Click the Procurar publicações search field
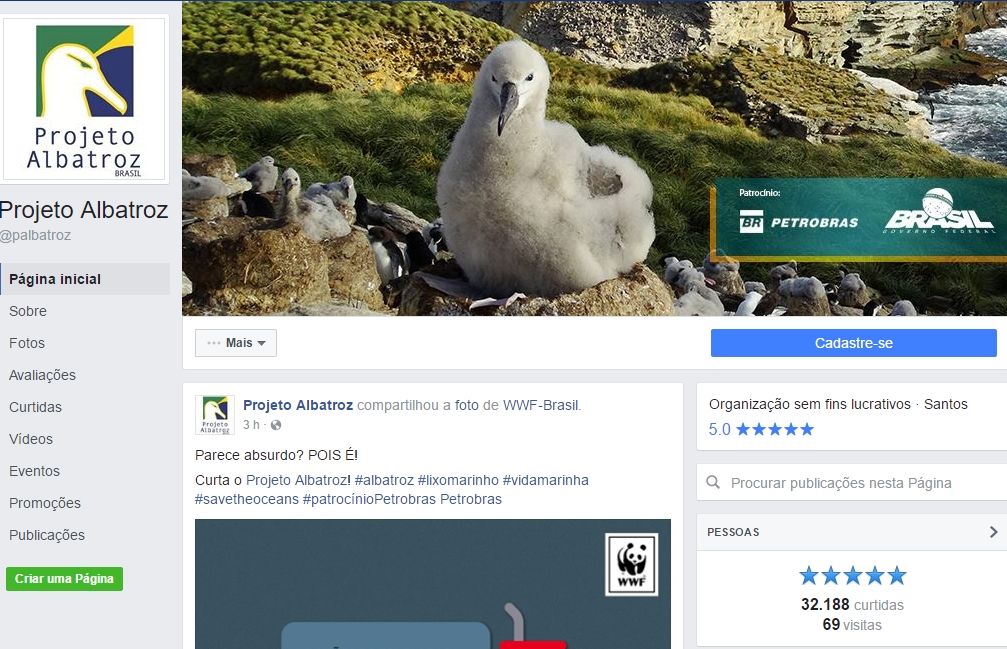 pos(850,483)
